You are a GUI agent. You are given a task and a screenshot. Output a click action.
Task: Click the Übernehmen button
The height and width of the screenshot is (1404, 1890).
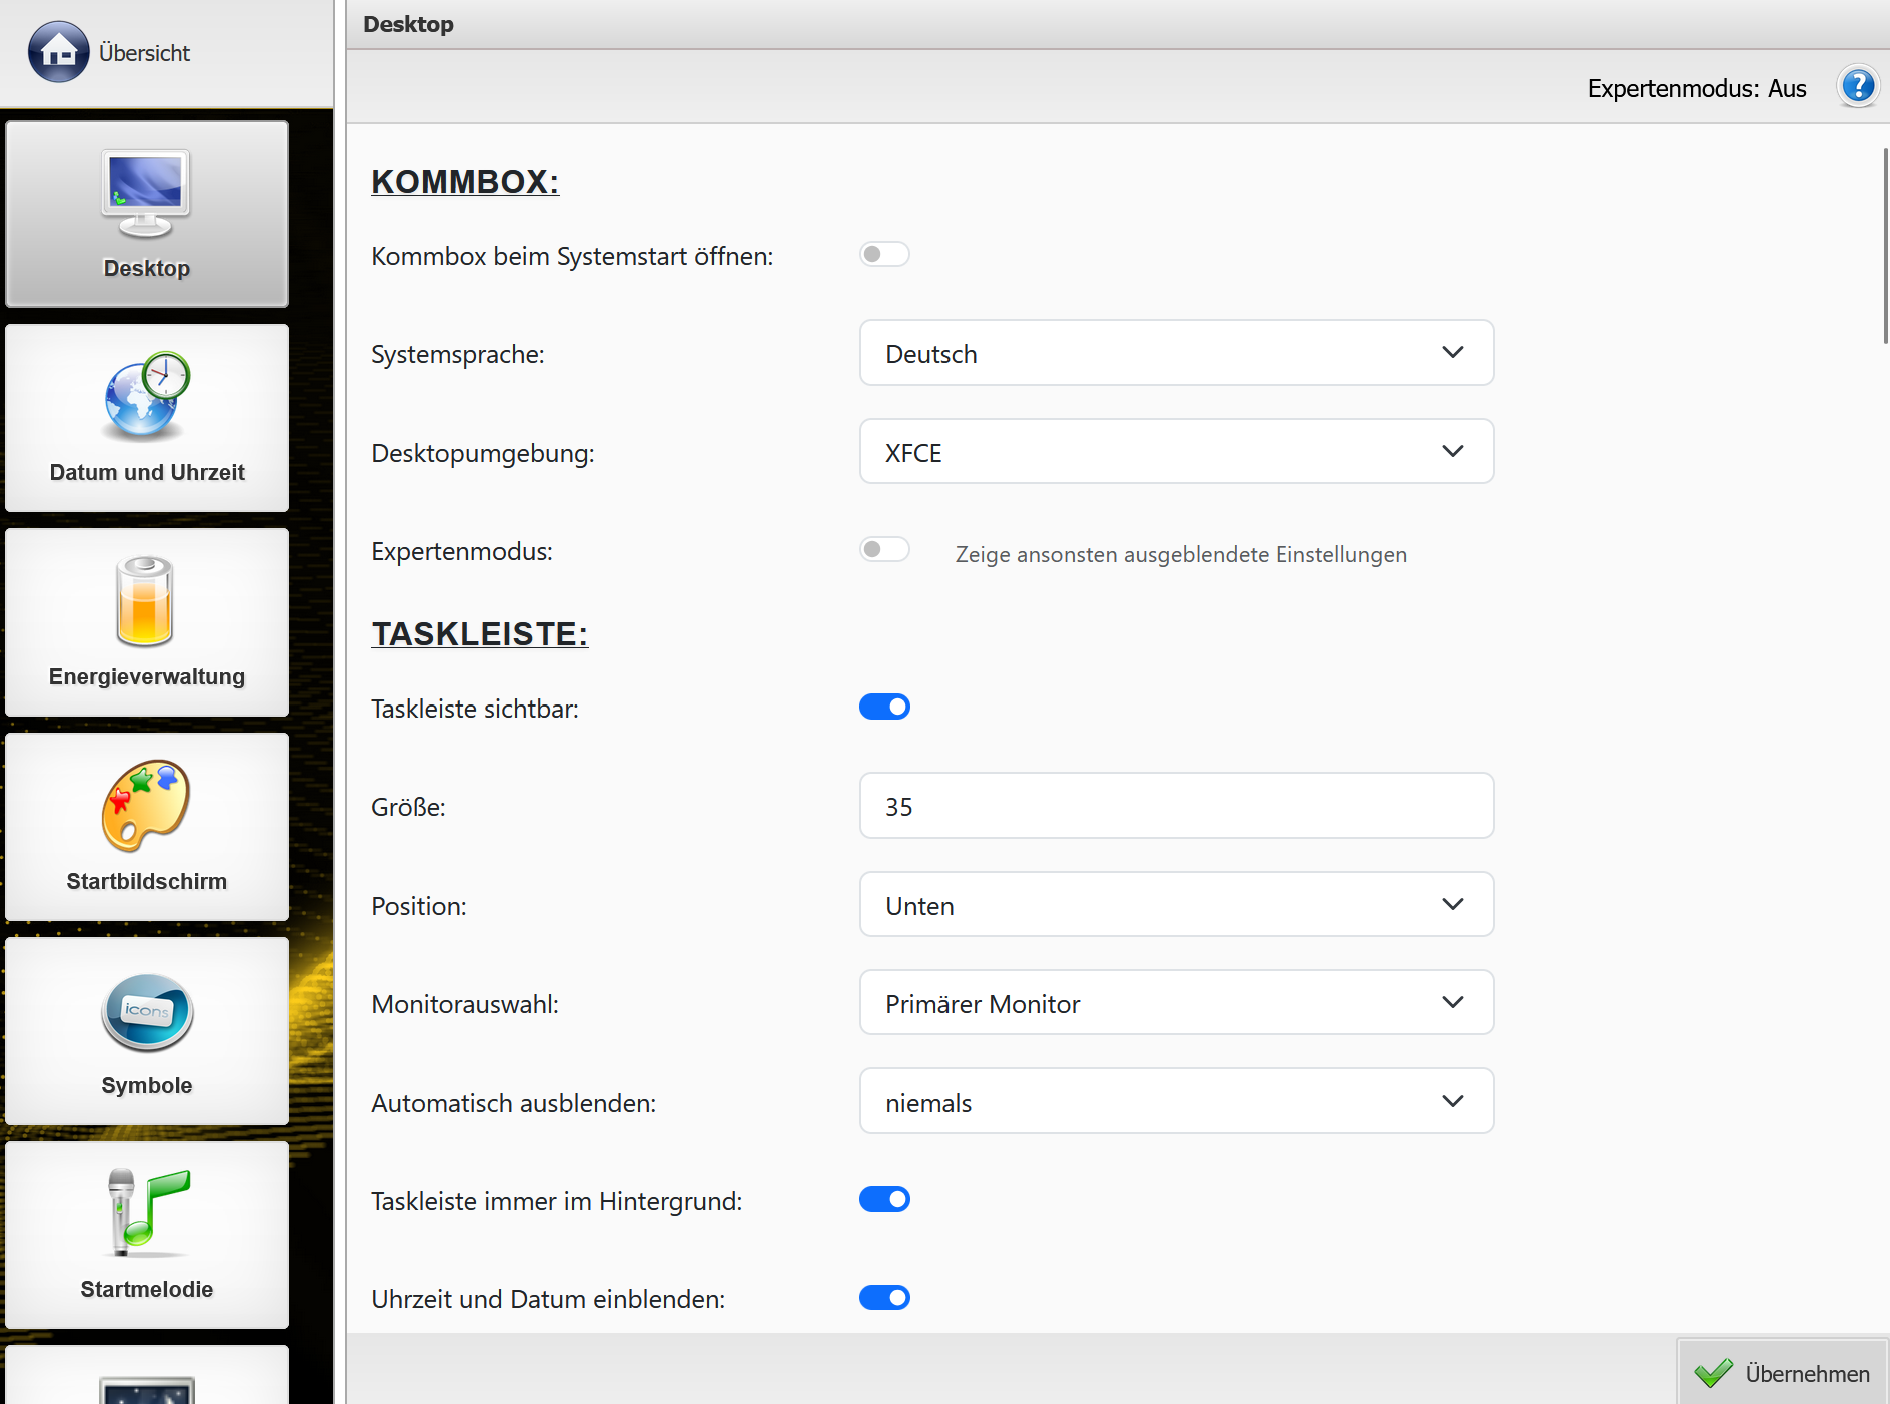(x=1783, y=1373)
